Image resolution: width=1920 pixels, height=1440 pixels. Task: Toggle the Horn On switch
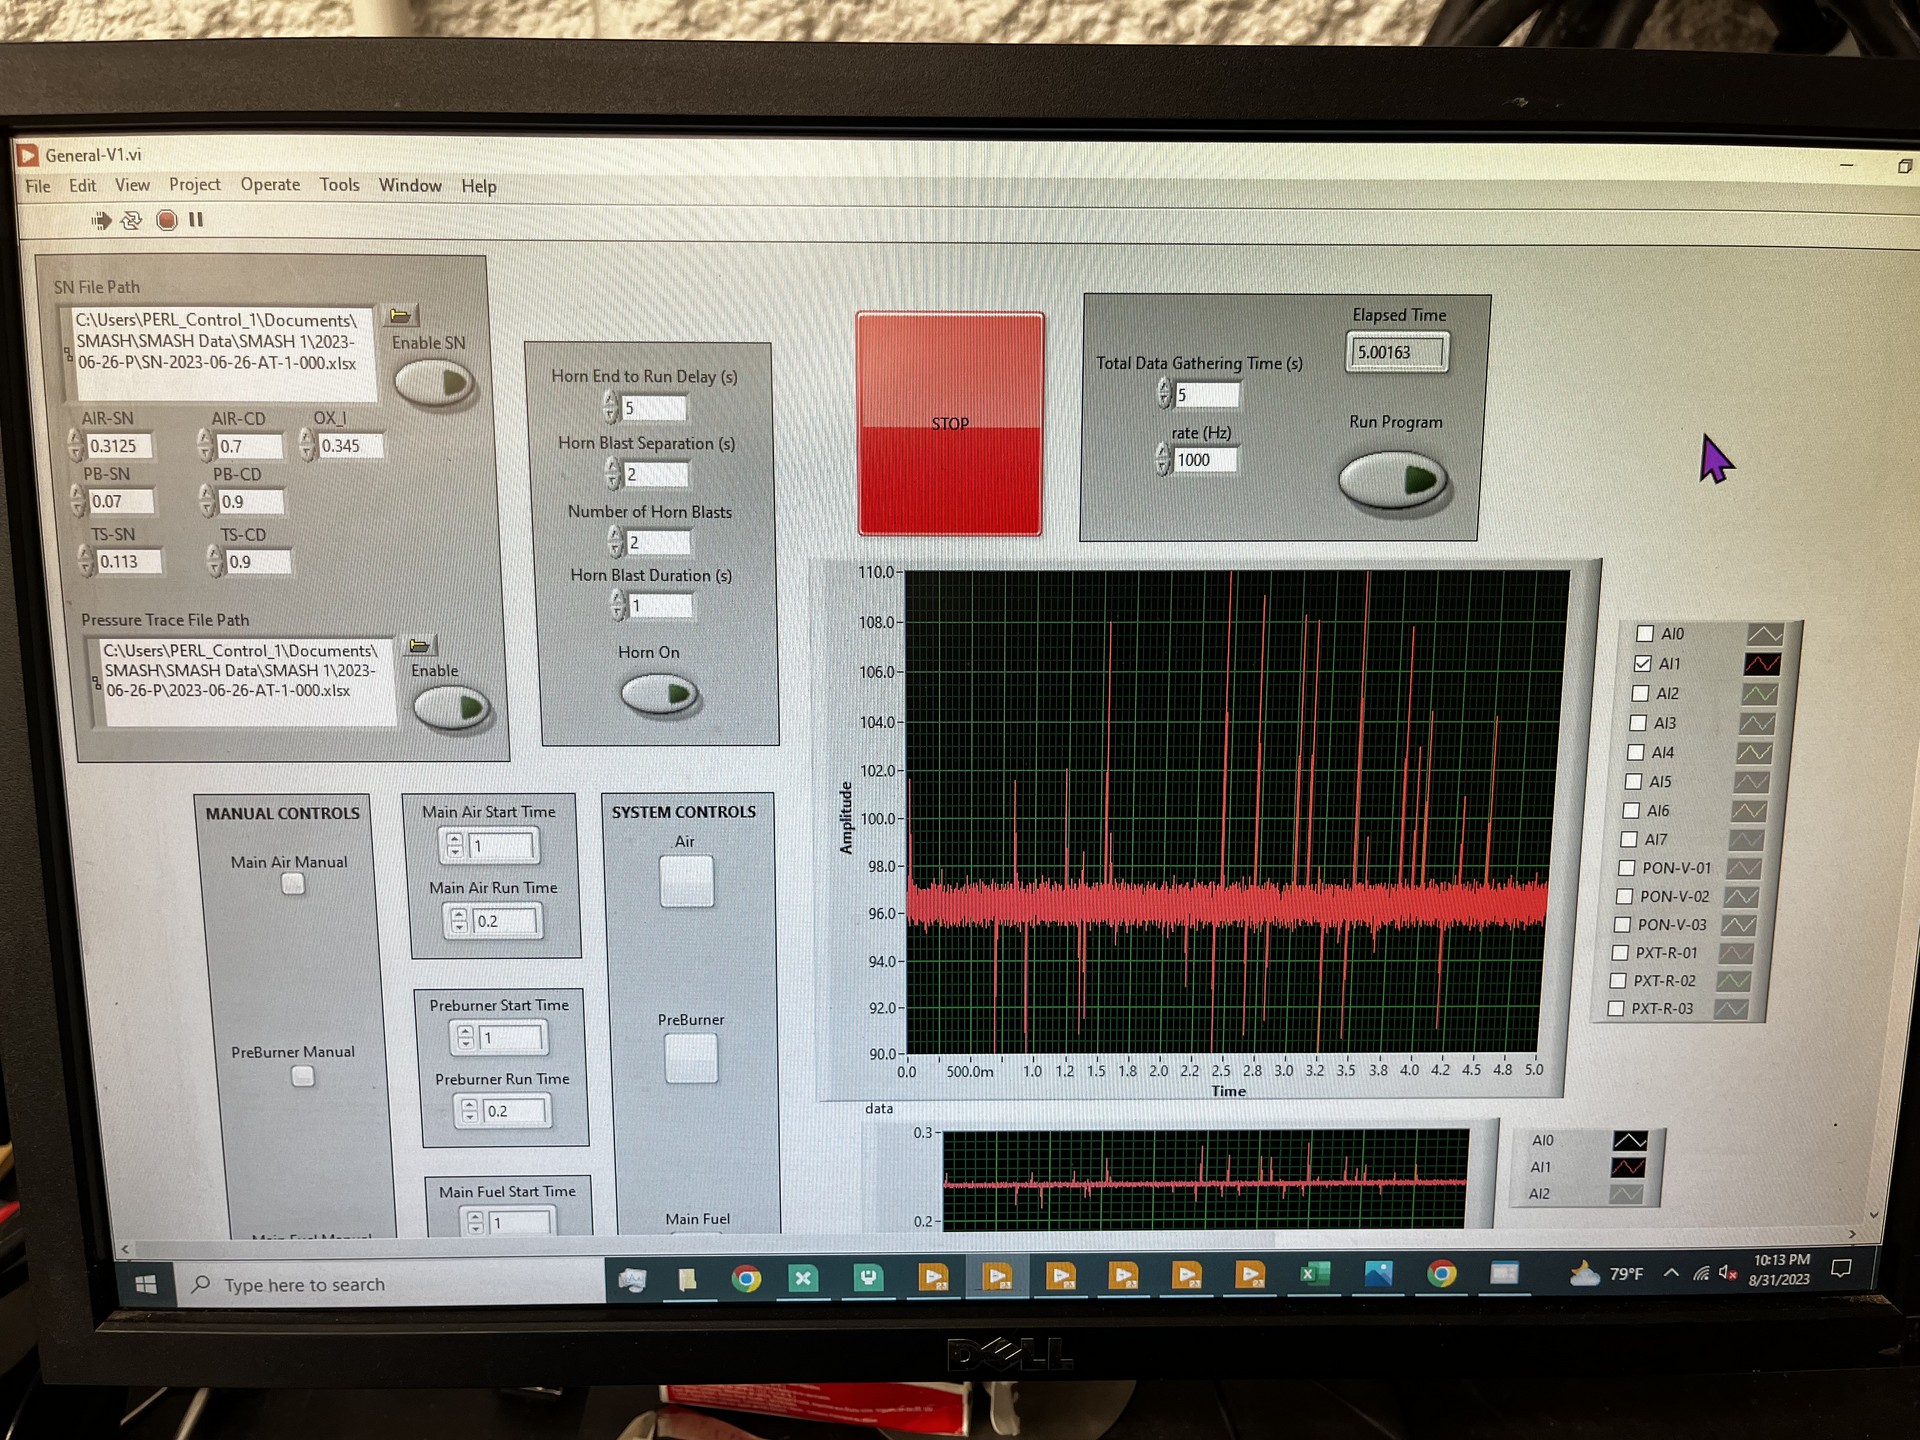click(658, 694)
